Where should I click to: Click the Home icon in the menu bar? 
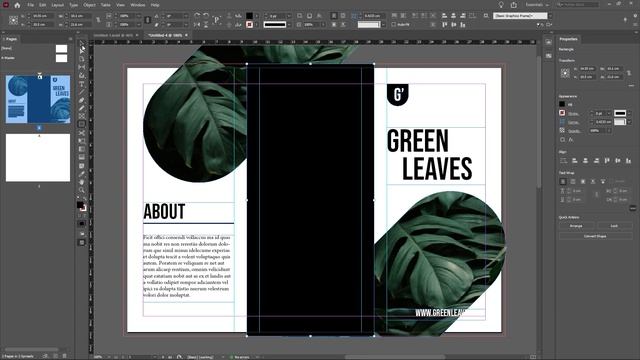click(x=17, y=5)
